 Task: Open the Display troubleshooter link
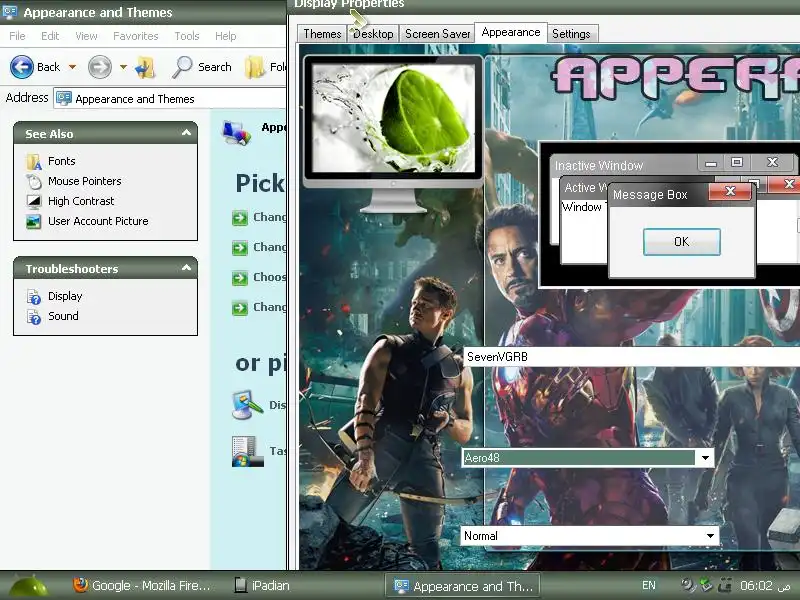click(65, 296)
